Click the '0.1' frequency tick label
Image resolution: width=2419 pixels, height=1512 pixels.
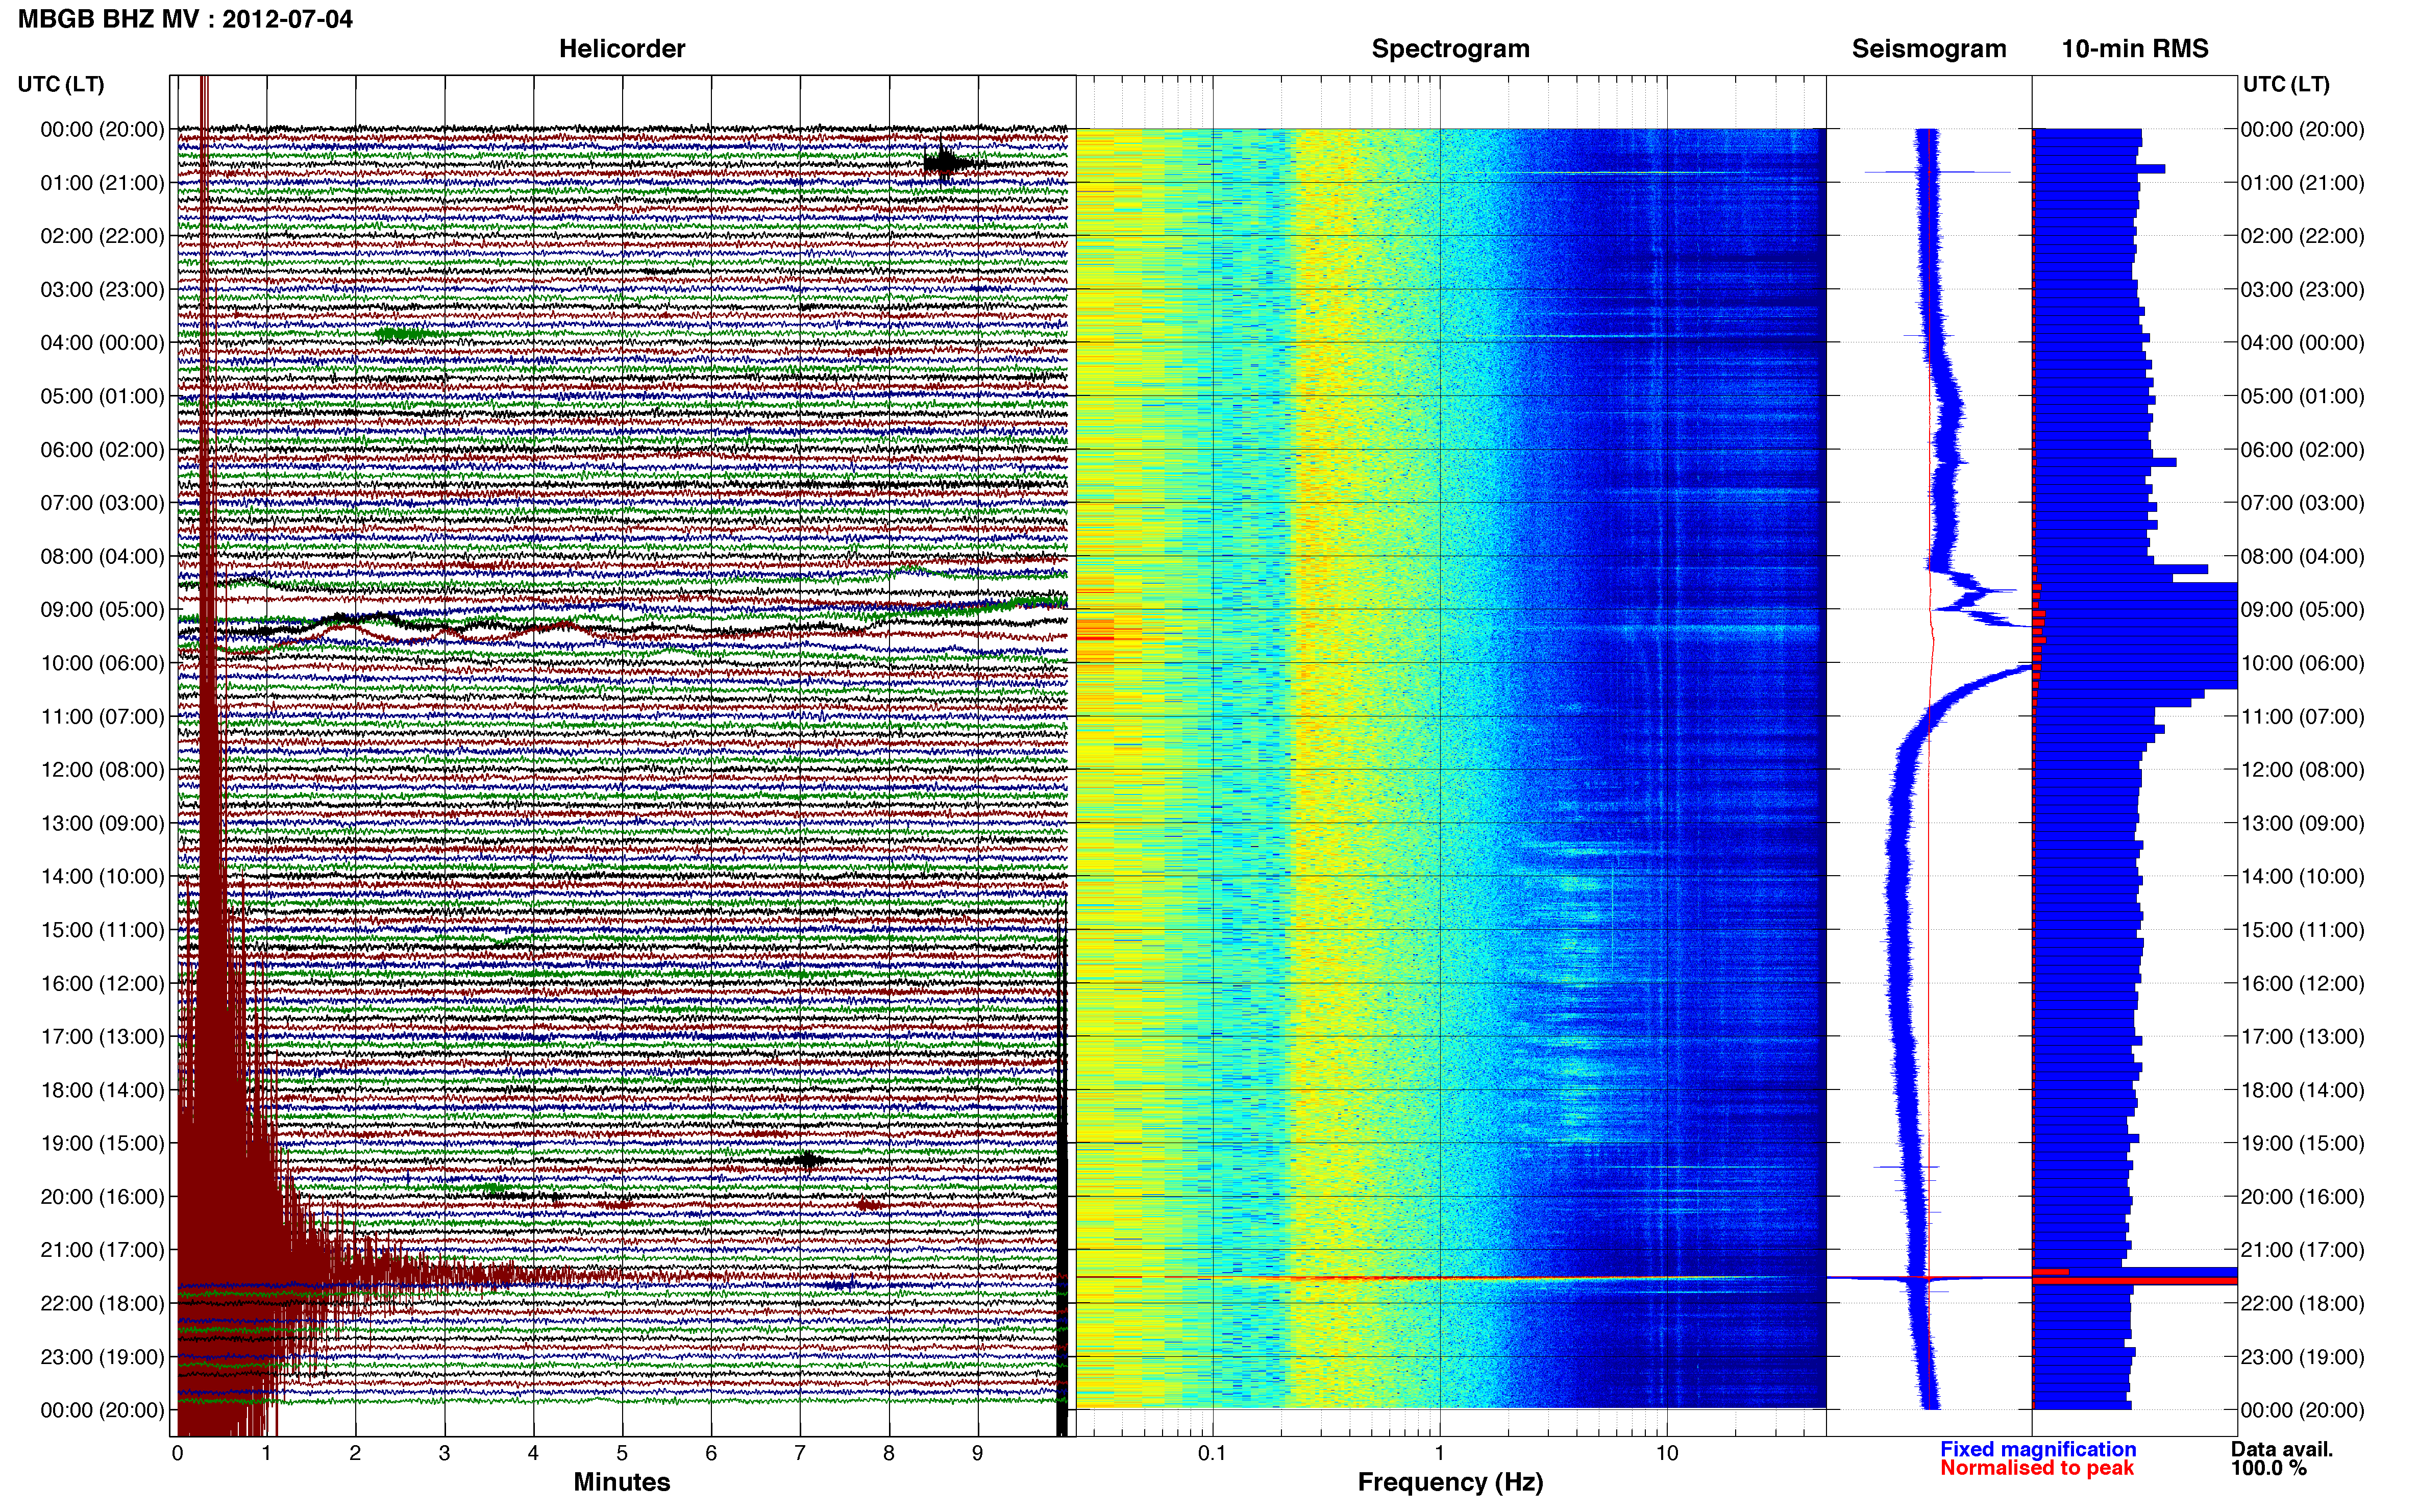pyautogui.click(x=1212, y=1453)
